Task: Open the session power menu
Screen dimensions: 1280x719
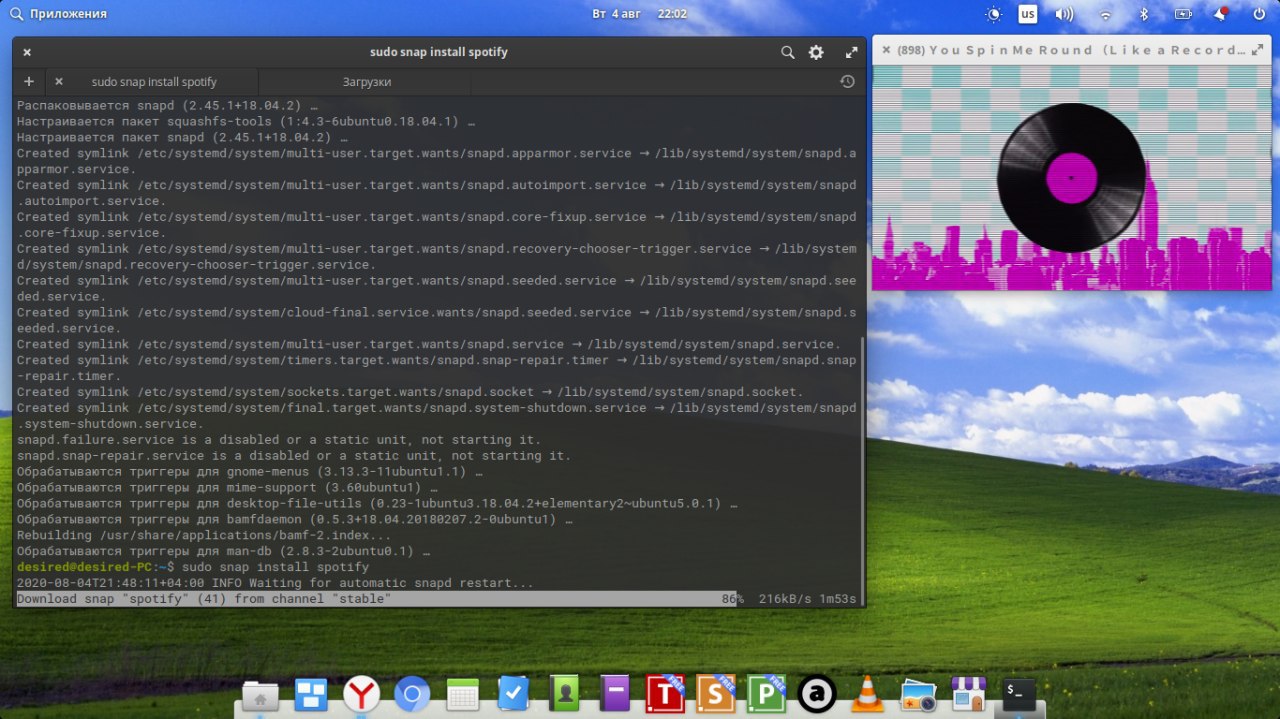Action: pos(1259,14)
